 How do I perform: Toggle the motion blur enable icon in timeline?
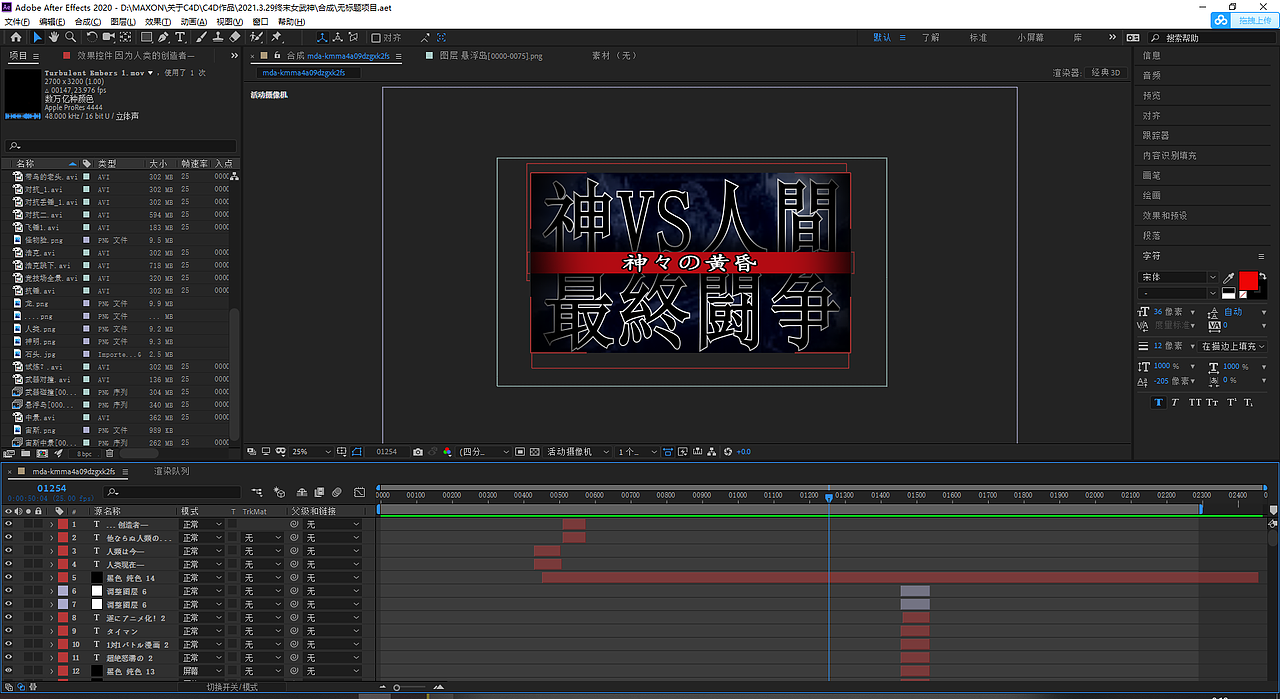pos(336,492)
